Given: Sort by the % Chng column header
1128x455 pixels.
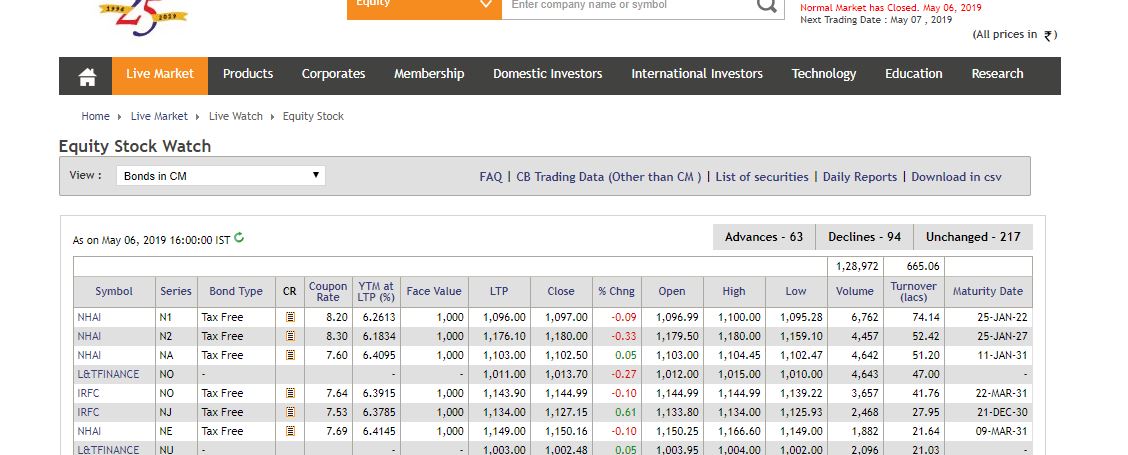Looking at the screenshot, I should [x=617, y=292].
